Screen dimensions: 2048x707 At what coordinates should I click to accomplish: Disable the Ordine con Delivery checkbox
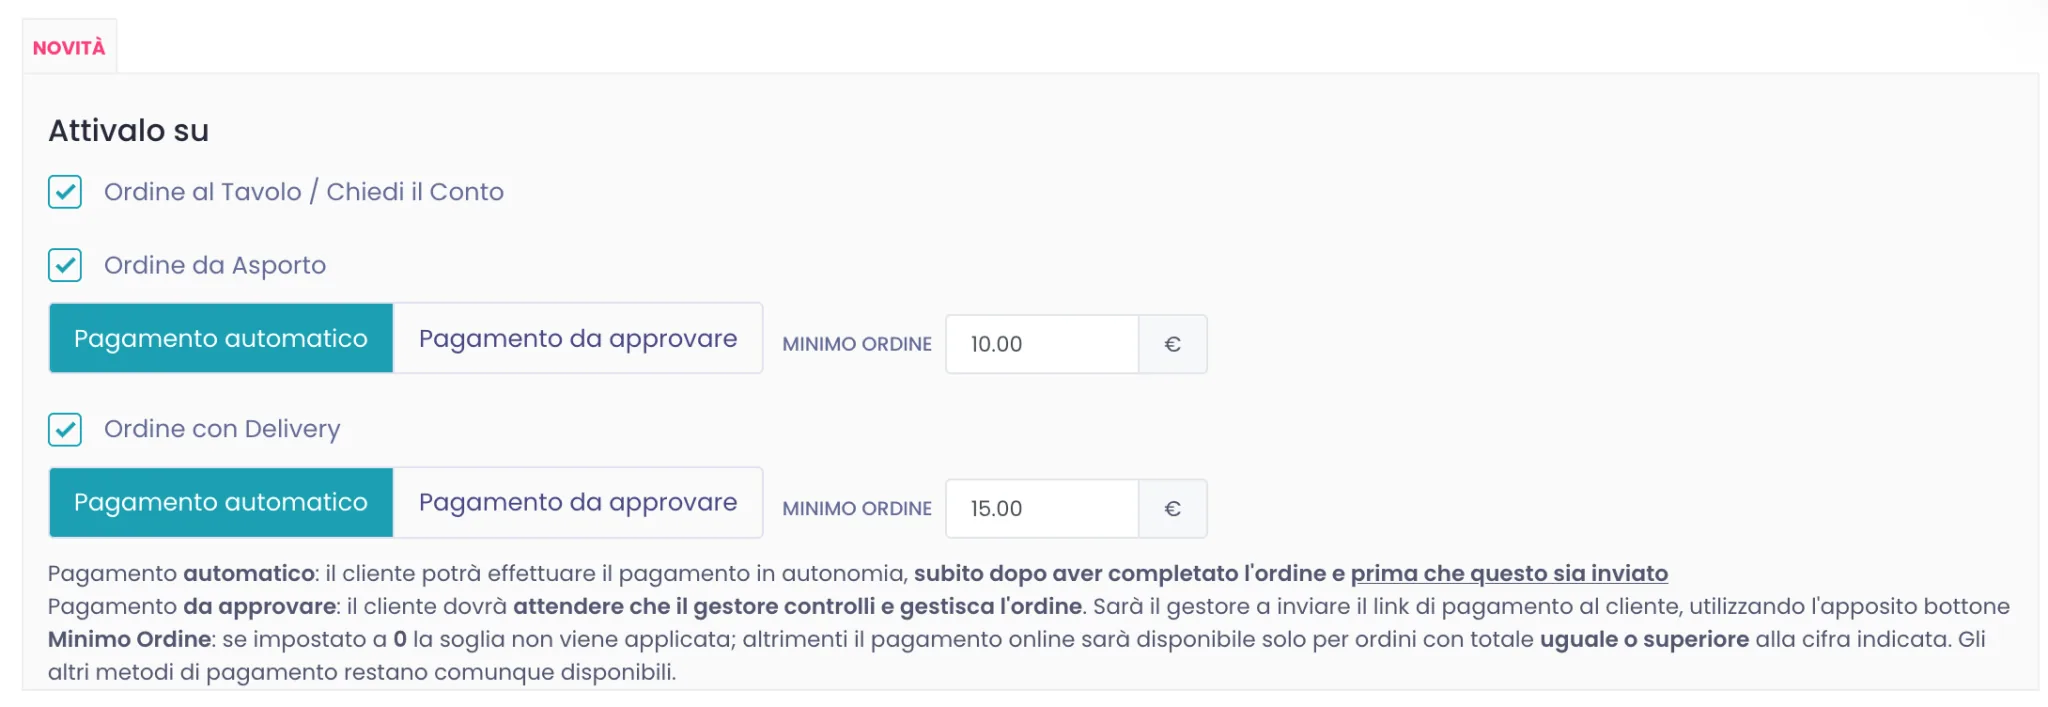point(65,429)
